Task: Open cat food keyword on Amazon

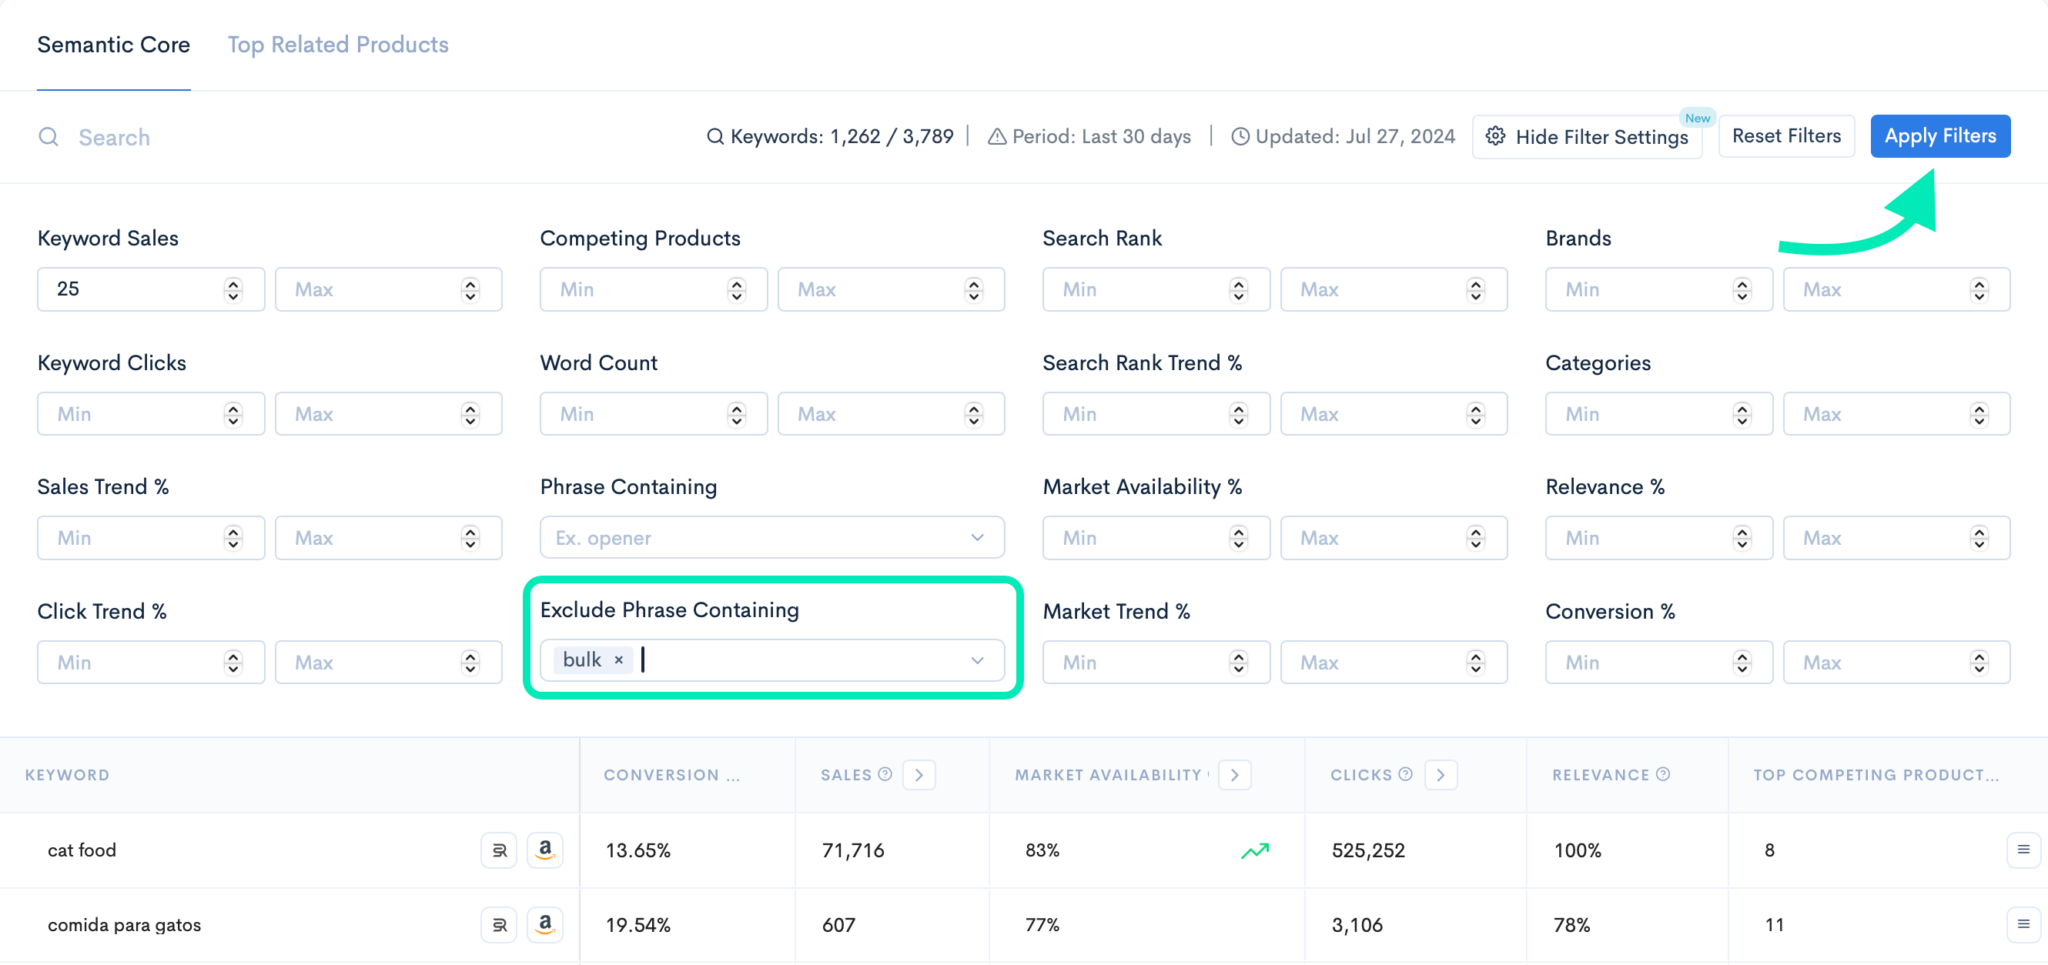Action: (546, 850)
